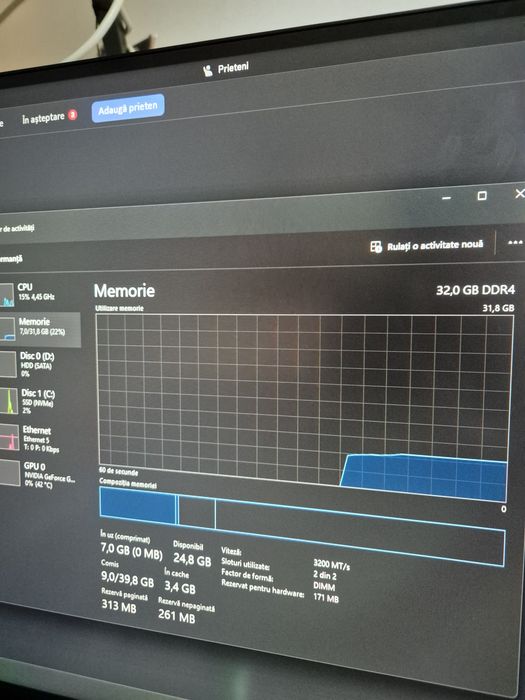The width and height of the screenshot is (525, 700).
Task: Click the CPU mini graph thumbnail
Action: point(7,295)
